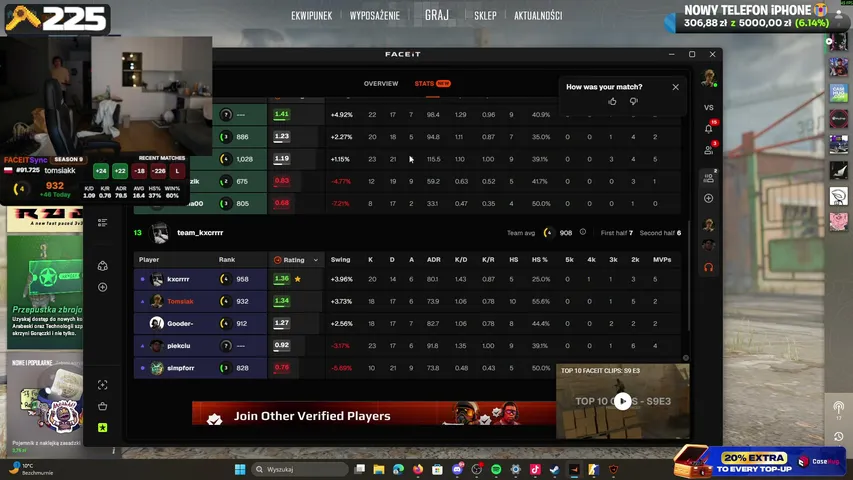Viewport: 853px width, 480px height.
Task: Open player Gooder- profile
Action: [x=180, y=324]
